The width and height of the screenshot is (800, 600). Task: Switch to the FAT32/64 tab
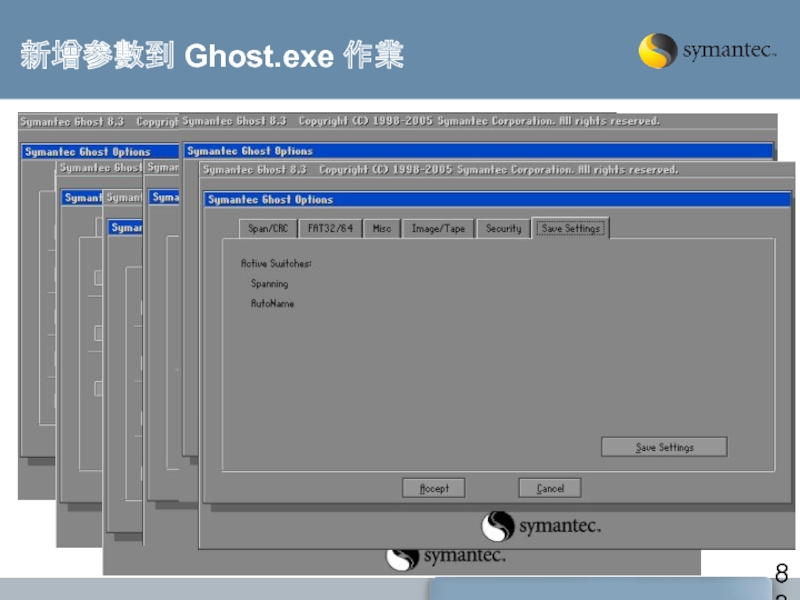point(330,229)
